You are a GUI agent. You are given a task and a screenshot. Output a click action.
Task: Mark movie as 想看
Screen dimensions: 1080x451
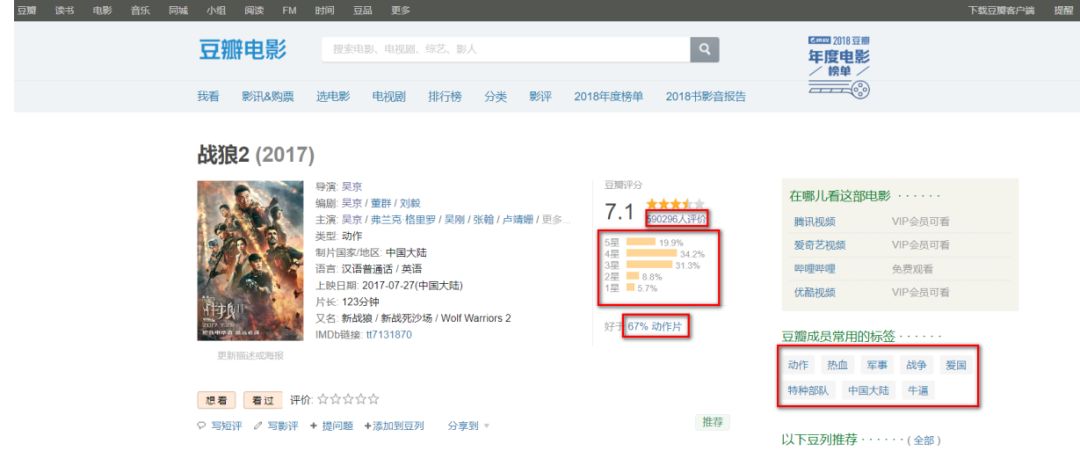tap(216, 400)
